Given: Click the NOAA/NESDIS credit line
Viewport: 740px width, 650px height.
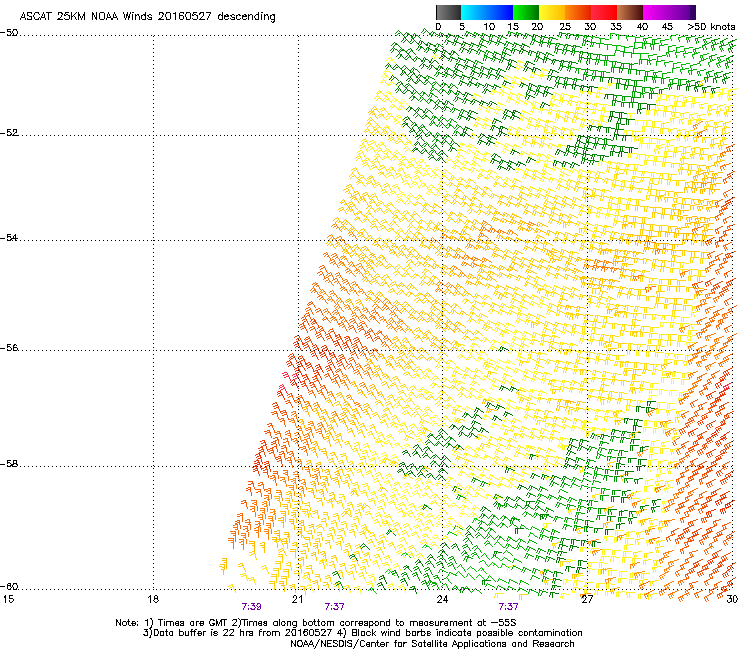Looking at the screenshot, I should point(432,644).
